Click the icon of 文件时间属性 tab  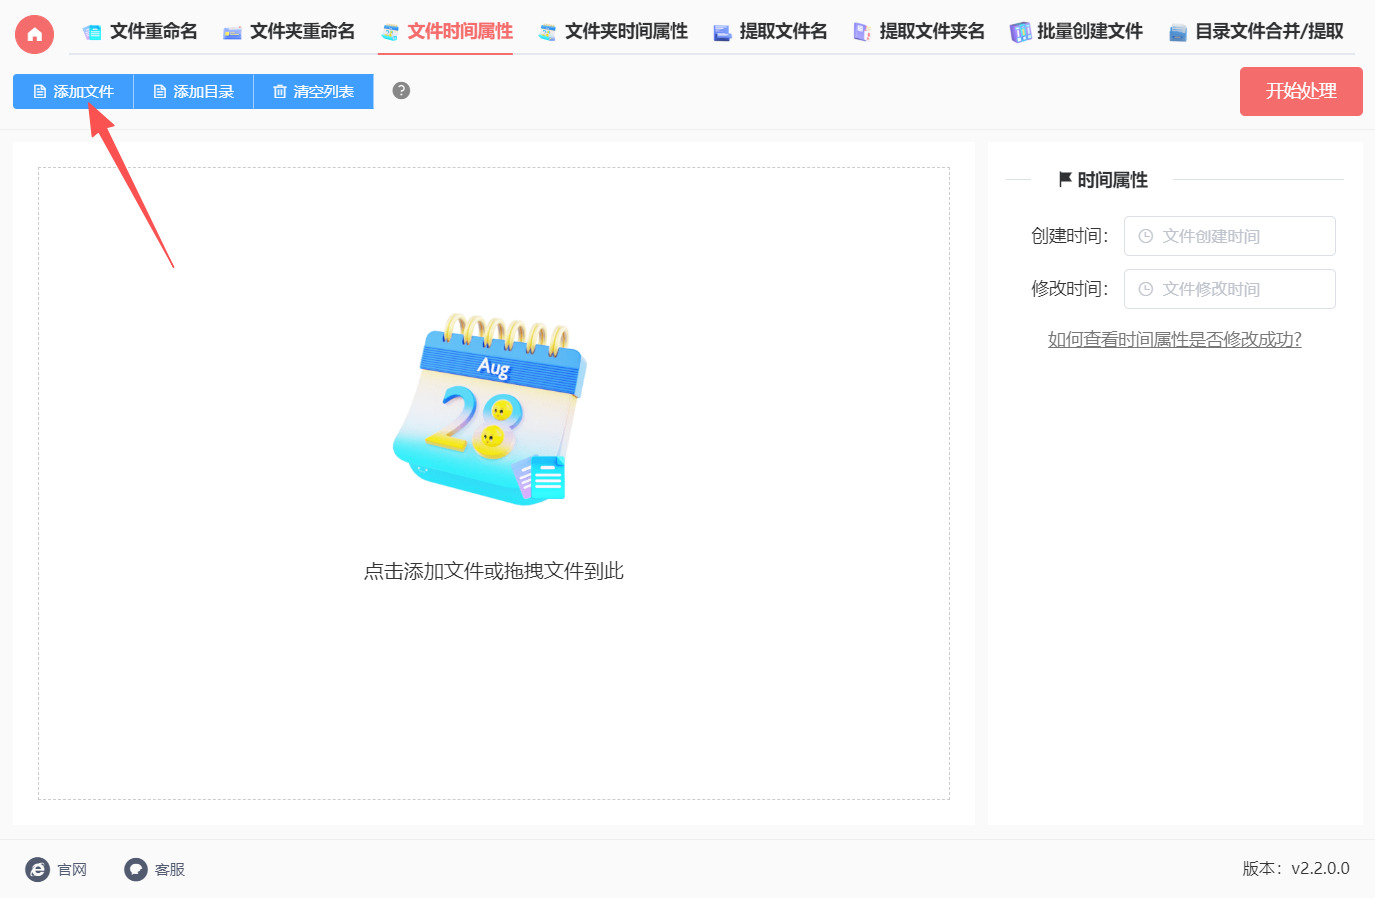tap(390, 33)
